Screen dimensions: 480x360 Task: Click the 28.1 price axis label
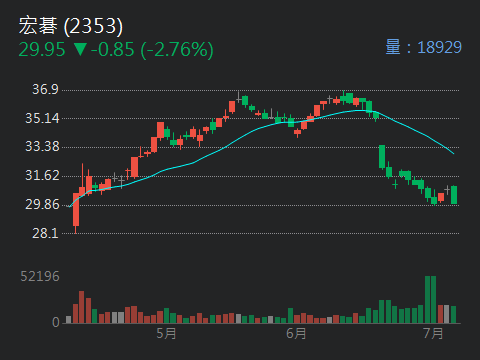(x=45, y=233)
